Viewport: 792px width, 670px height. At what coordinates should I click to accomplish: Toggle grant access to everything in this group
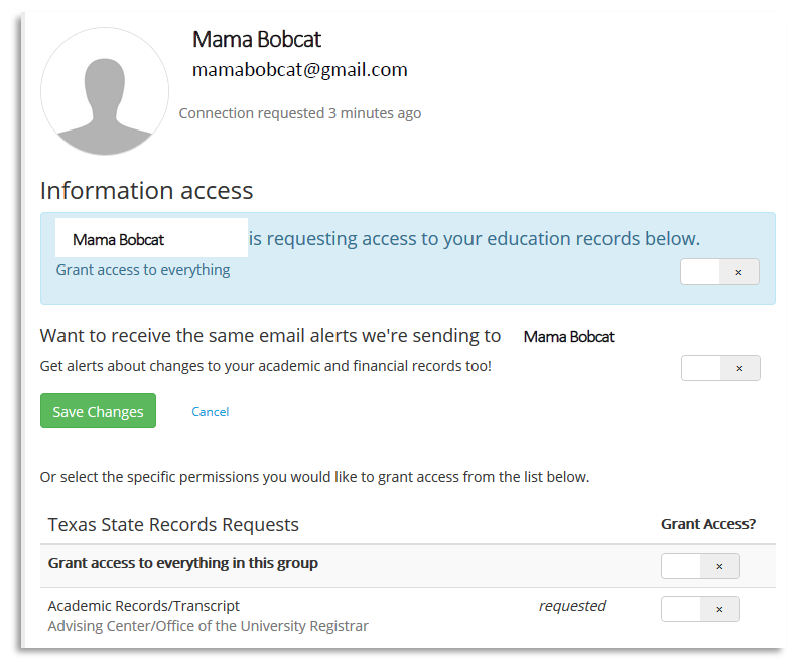coord(700,566)
